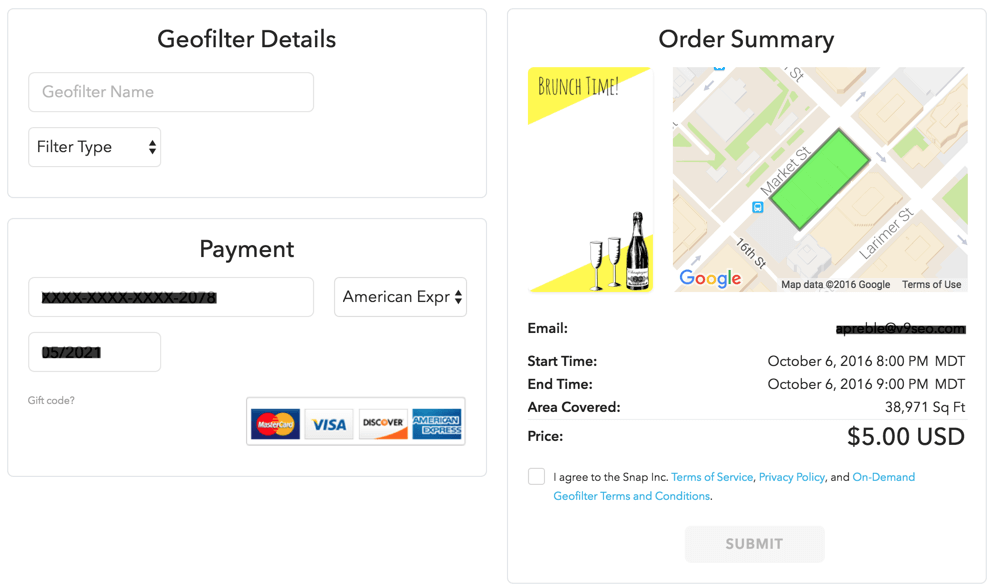Open the Privacy Policy link
This screenshot has height=588, width=994.
tap(791, 477)
